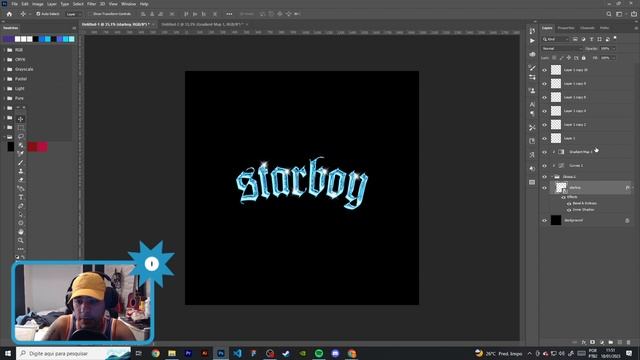Click Delete layer trash icon

click(629, 342)
